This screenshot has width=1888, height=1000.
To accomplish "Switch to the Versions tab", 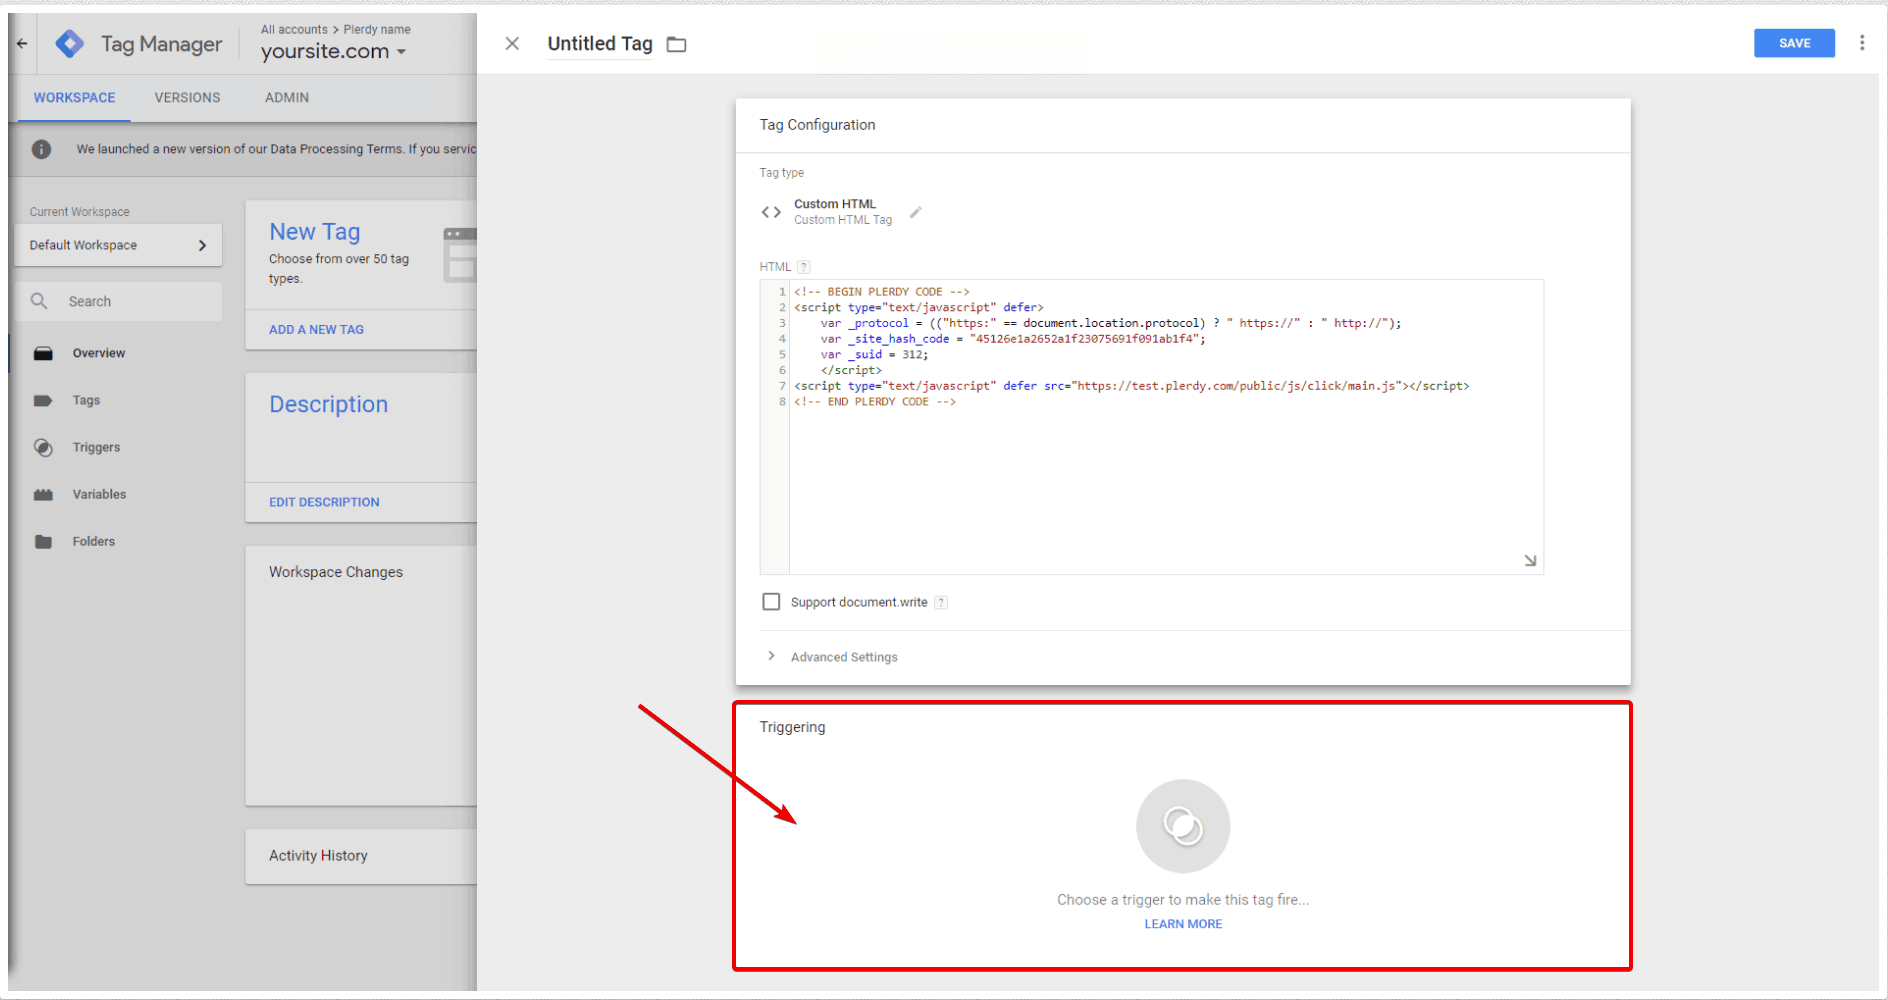I will [x=187, y=98].
